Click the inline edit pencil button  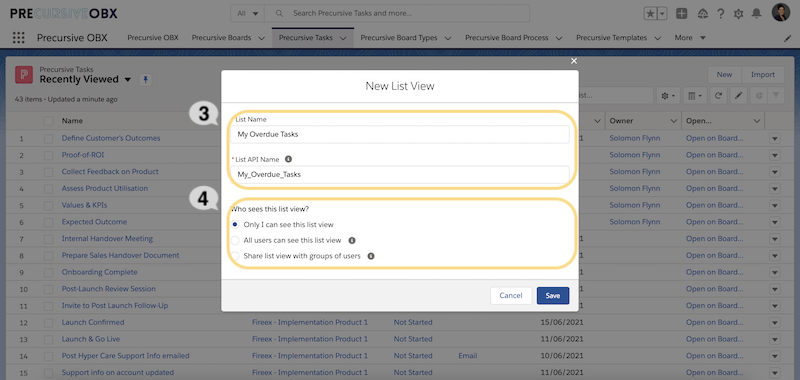coord(738,95)
